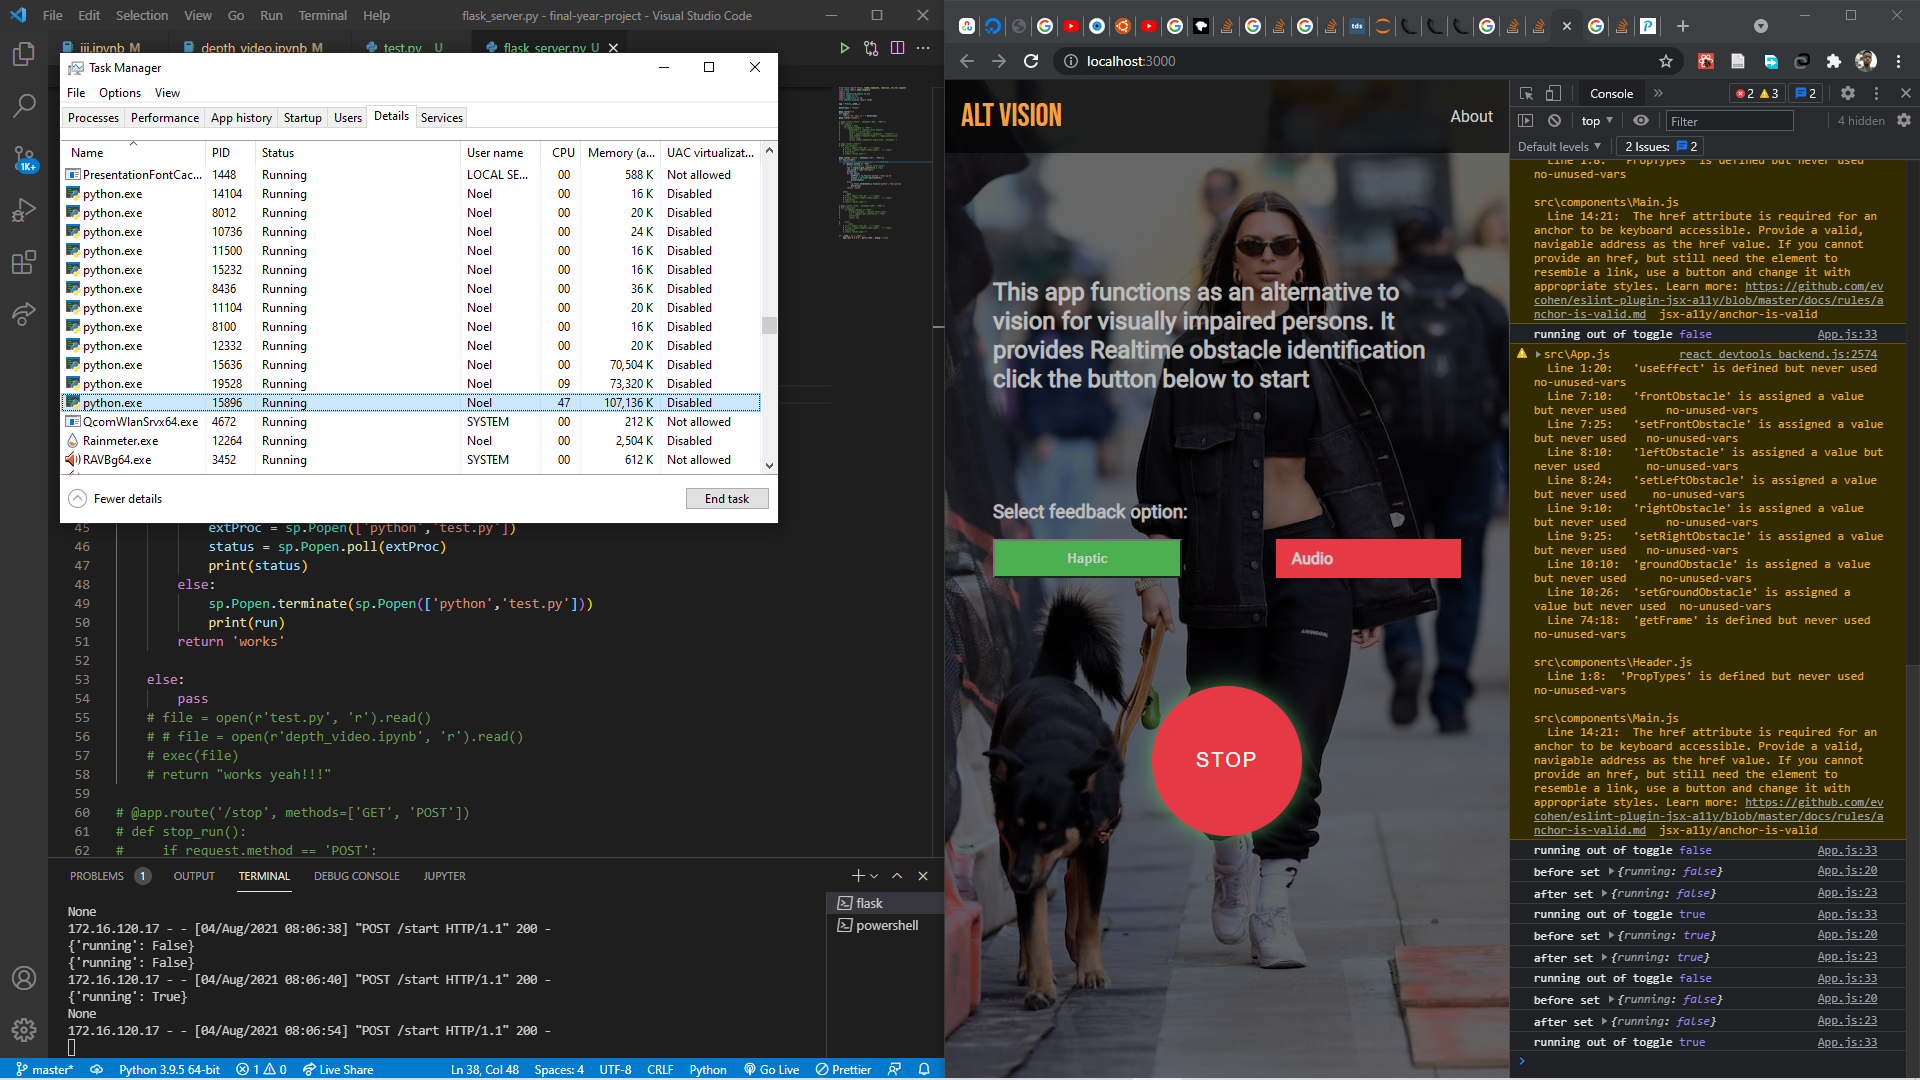Expand new terminal launch profile dropdown
Image resolution: width=1920 pixels, height=1080 pixels.
pos(874,876)
